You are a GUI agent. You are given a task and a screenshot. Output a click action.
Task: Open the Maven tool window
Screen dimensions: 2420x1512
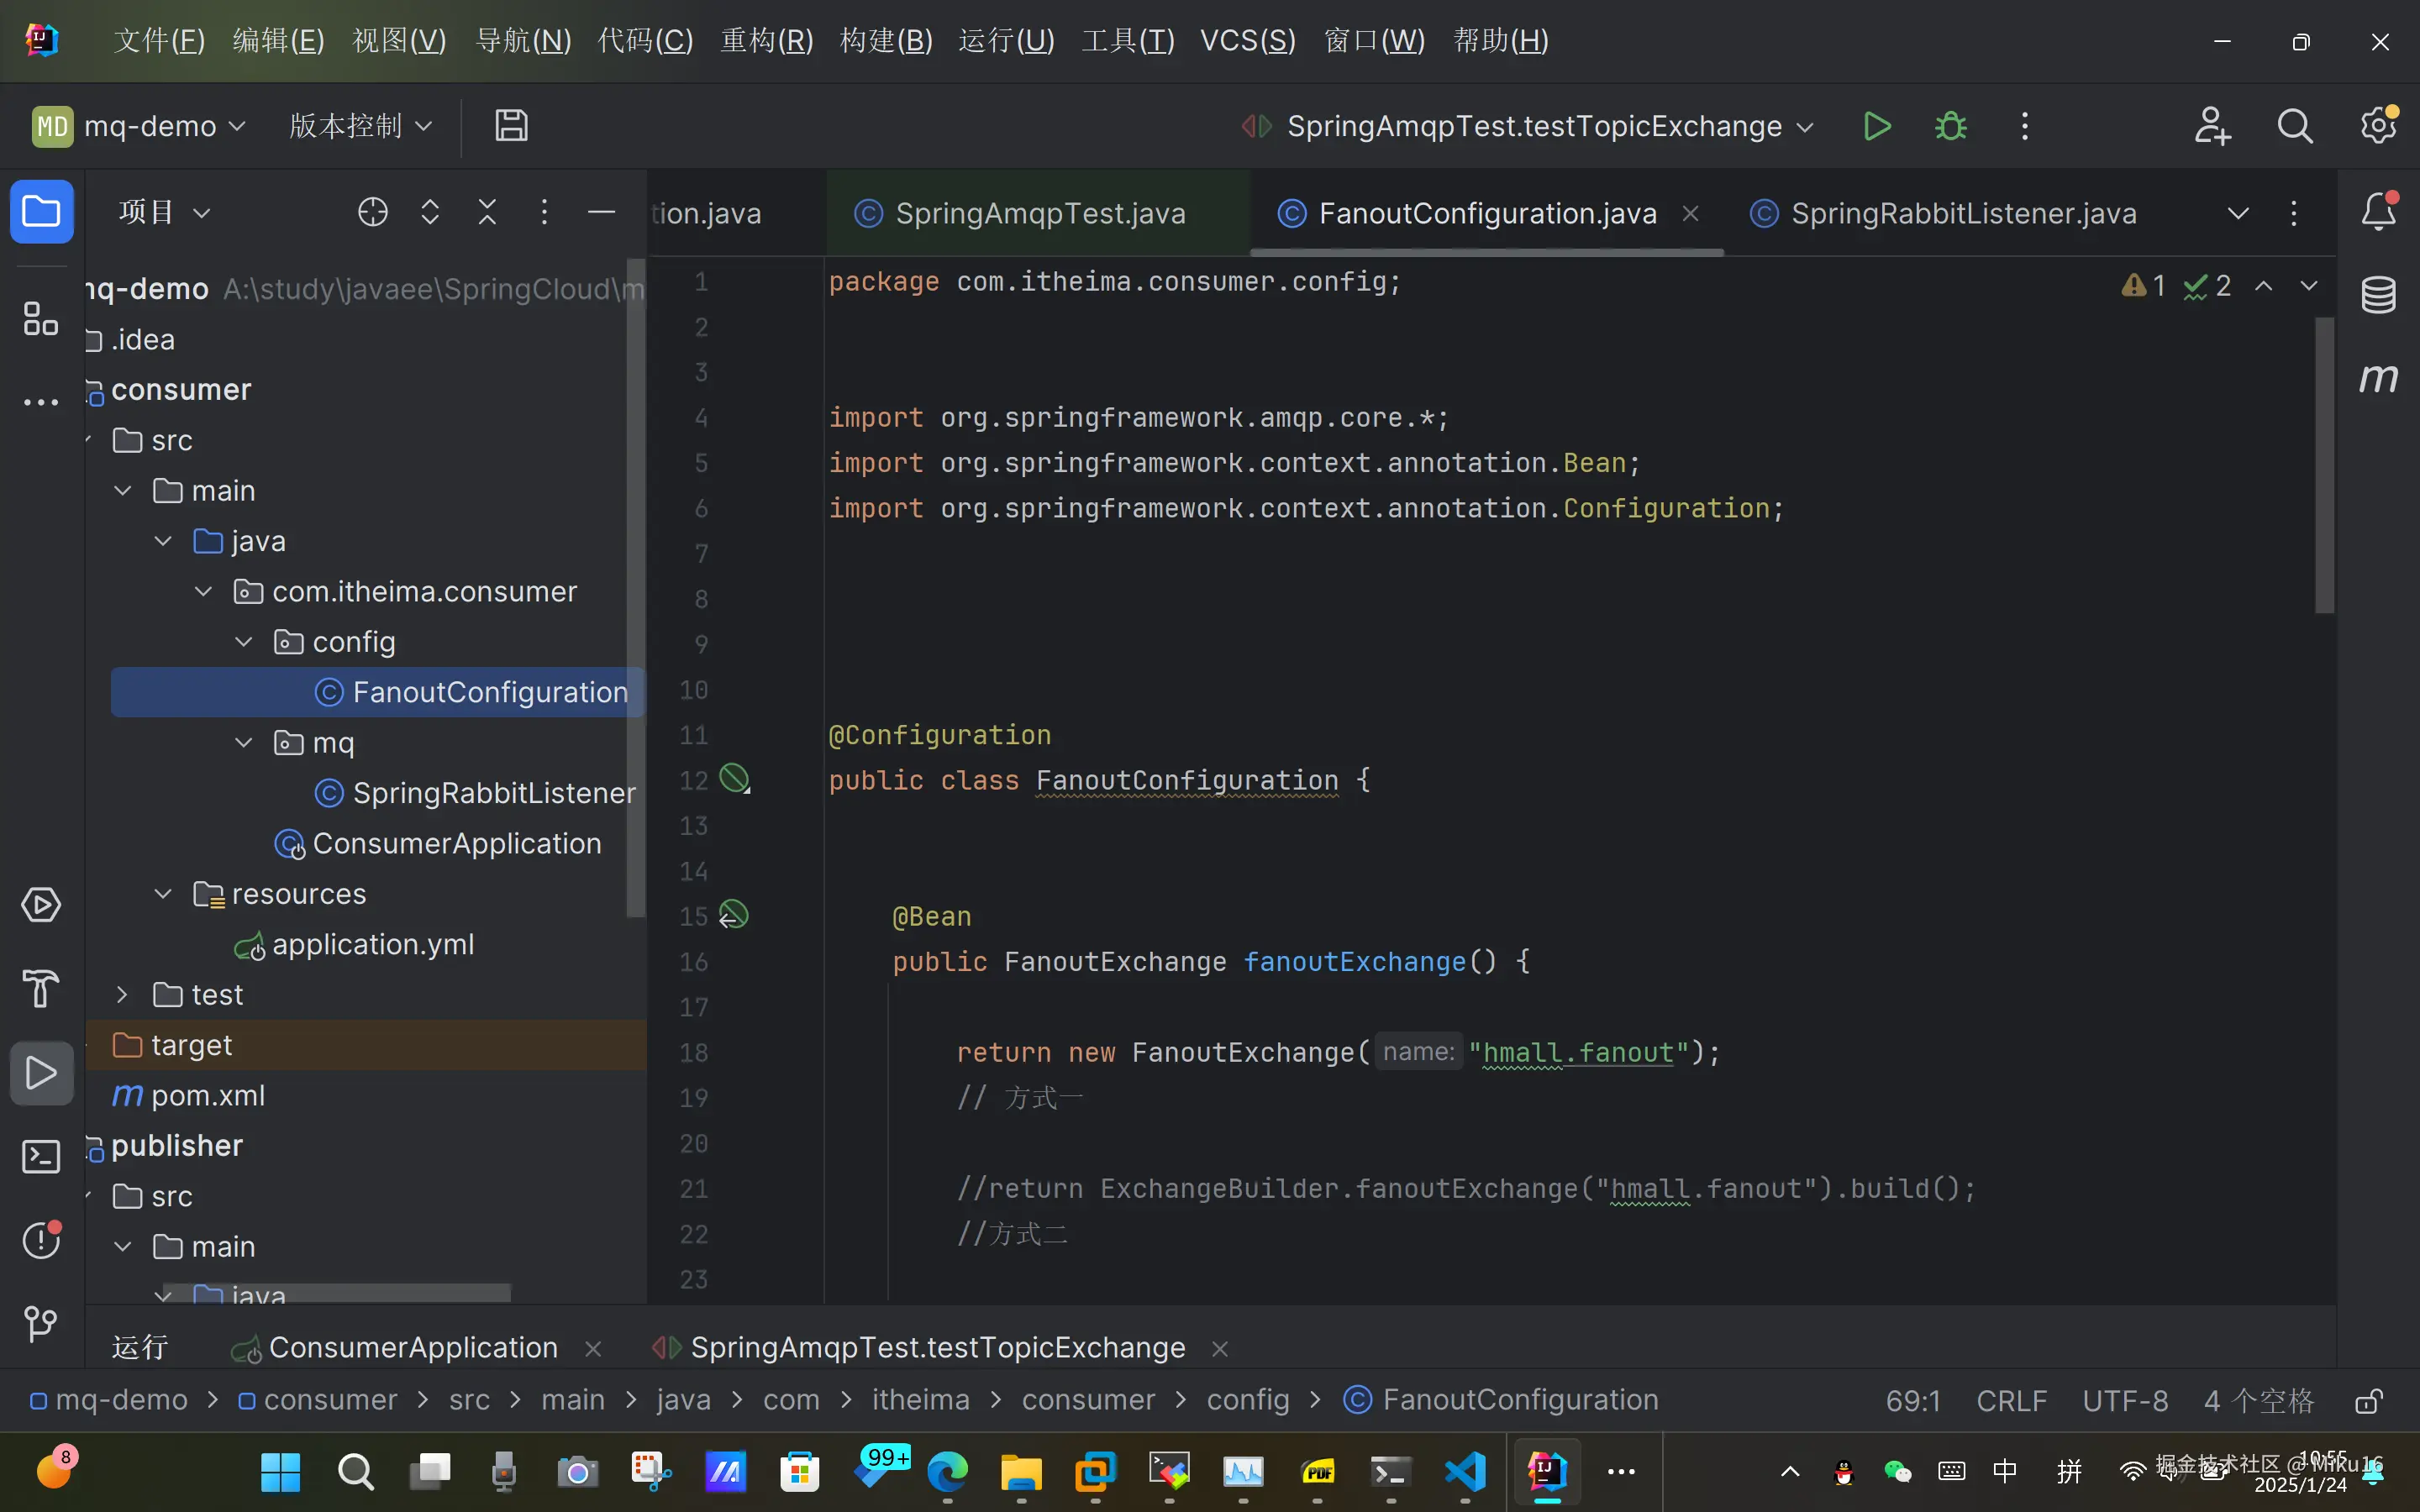[2378, 379]
